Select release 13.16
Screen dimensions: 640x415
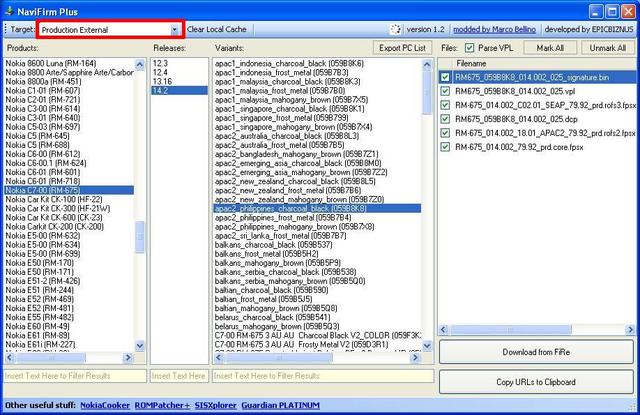[179, 81]
